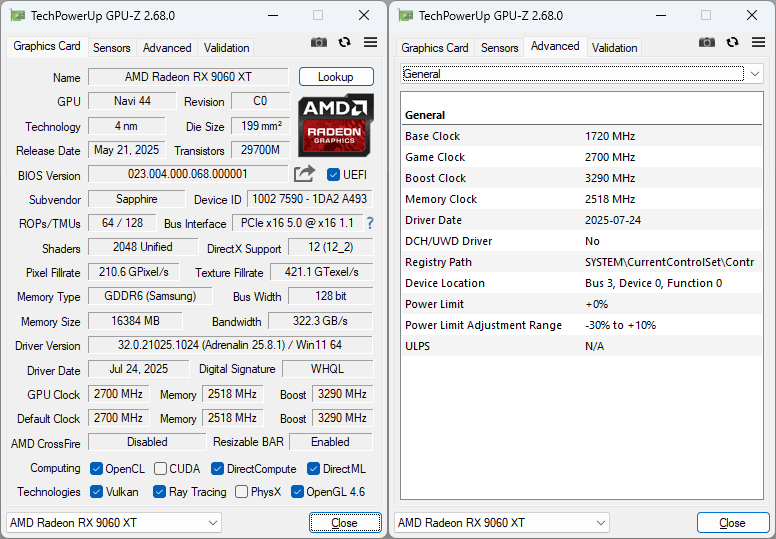Switch to Graphics Card tab in right window
Screen dimensions: 776x539
click(x=435, y=48)
